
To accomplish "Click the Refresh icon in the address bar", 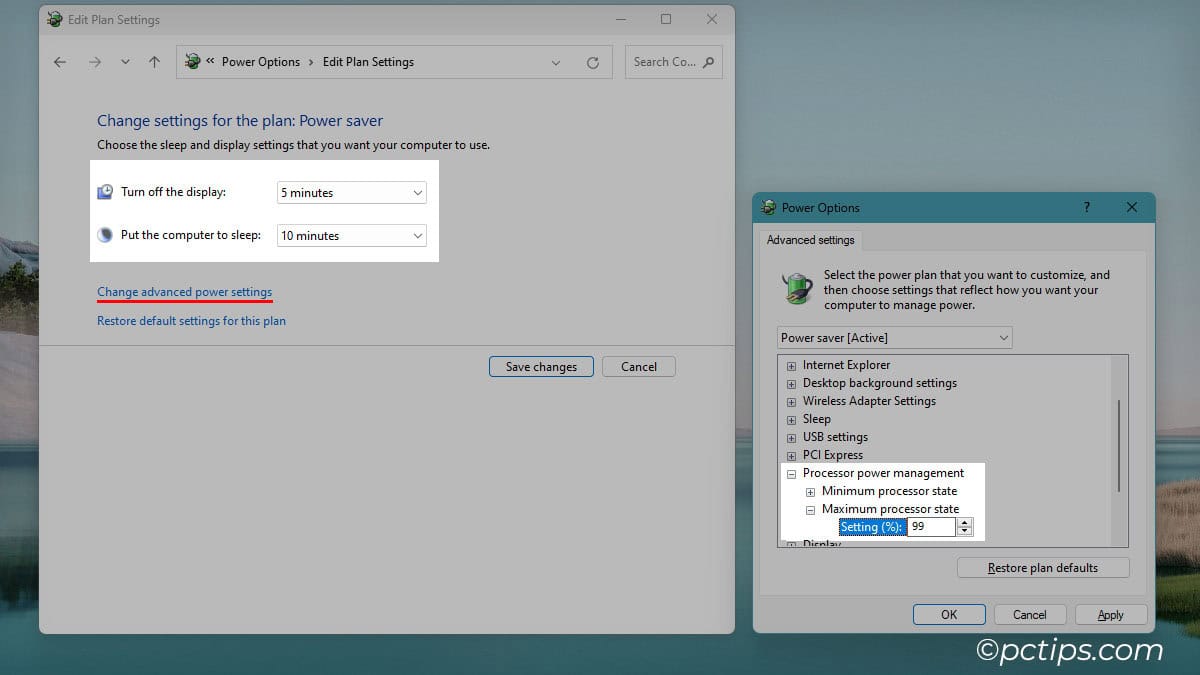I will 592,61.
